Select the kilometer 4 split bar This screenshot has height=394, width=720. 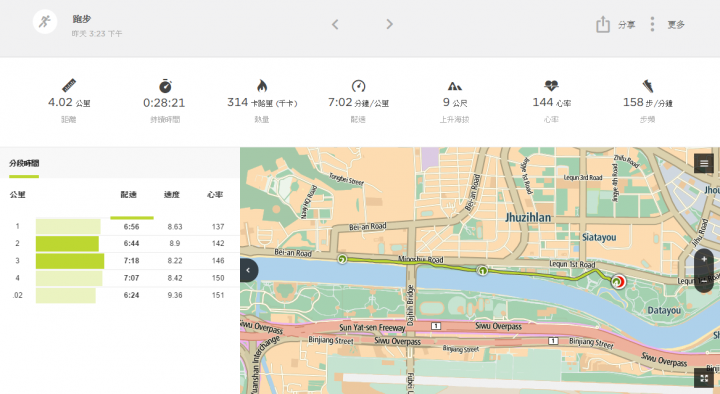69,278
